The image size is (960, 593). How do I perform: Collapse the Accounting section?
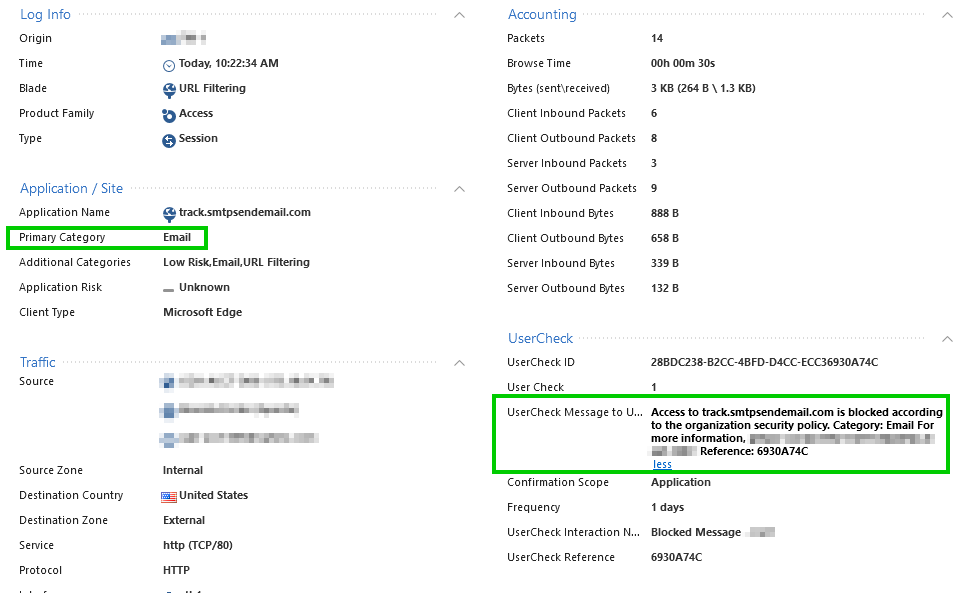(946, 14)
